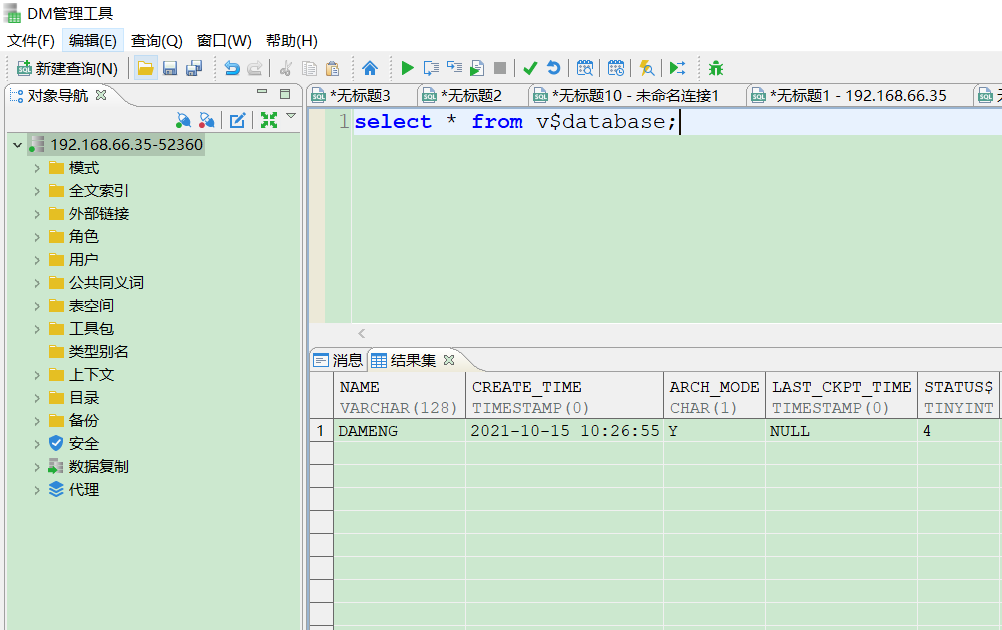Open the 编辑(E) menu
This screenshot has height=630, width=1002.
coord(93,40)
